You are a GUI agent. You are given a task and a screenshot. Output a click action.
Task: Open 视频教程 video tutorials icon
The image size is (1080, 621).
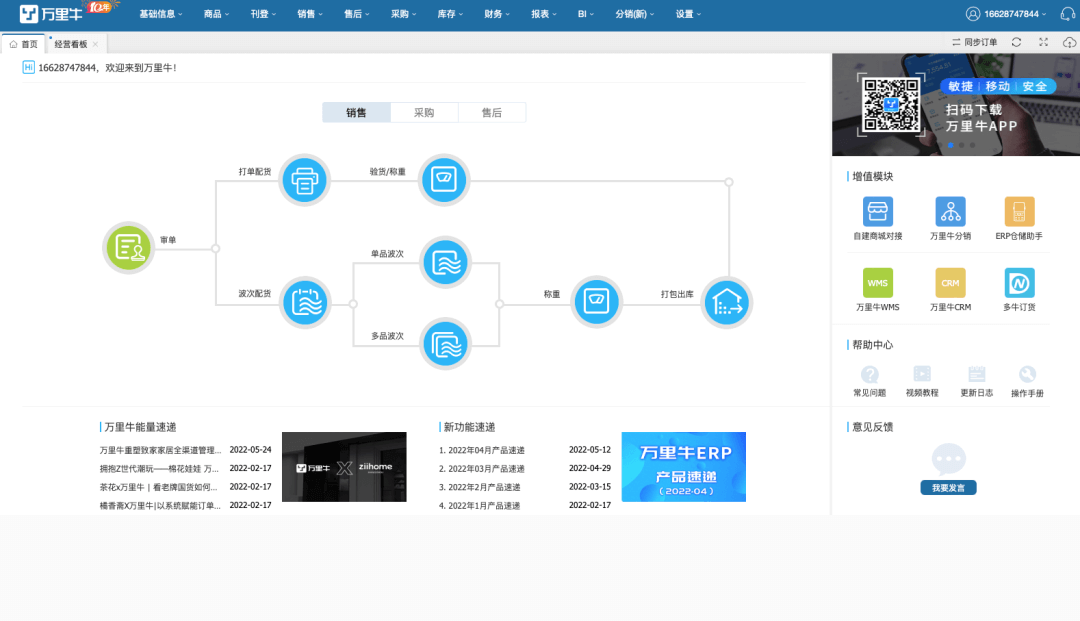(922, 374)
